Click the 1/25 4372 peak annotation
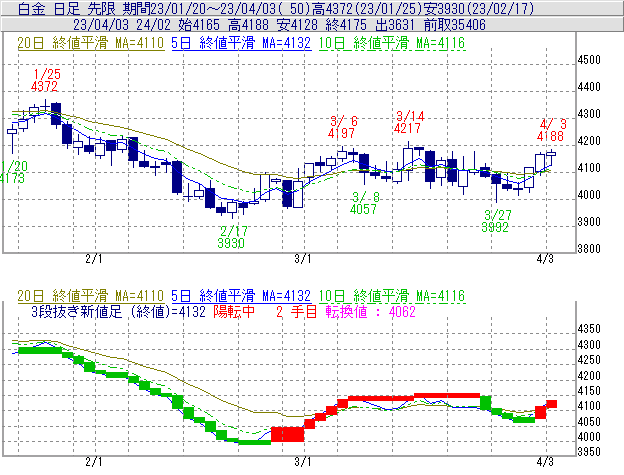 45,80
